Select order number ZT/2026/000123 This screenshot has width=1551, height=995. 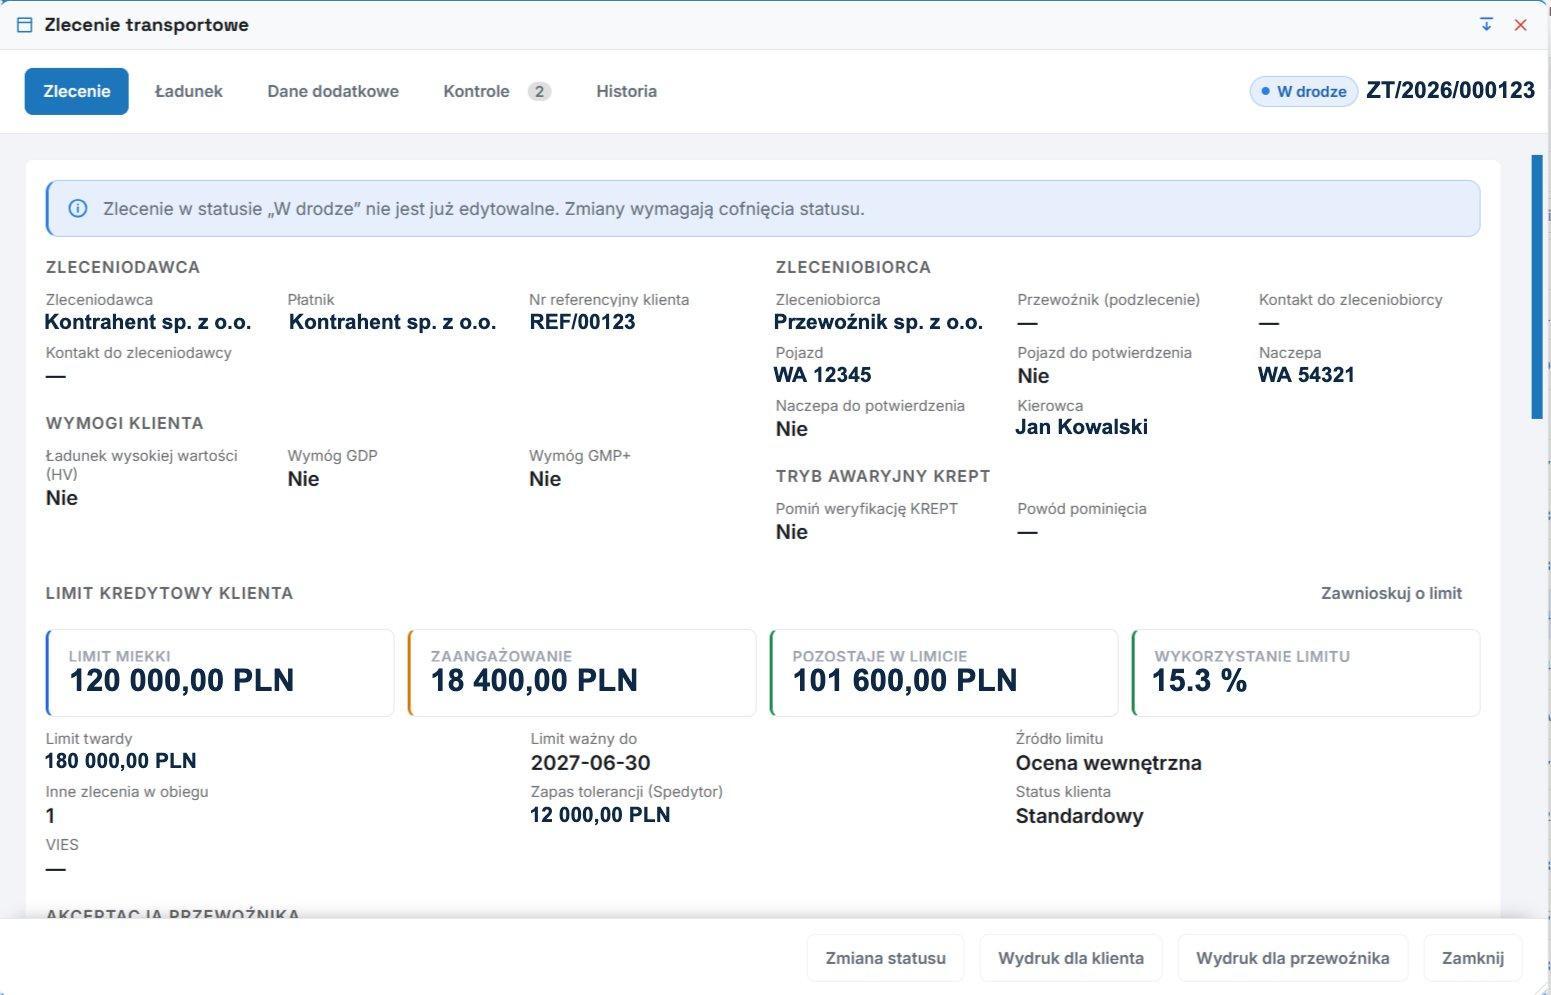point(1450,90)
